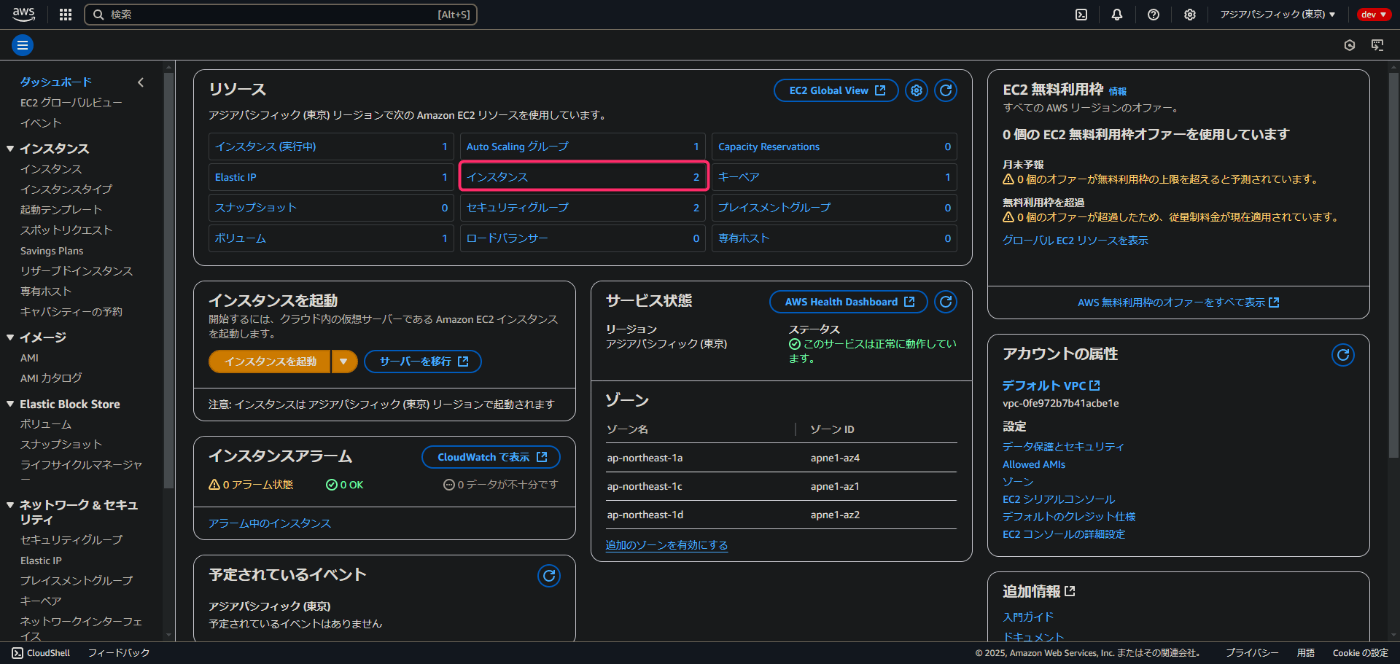Collapse the イメージ sidebar section

point(10,337)
